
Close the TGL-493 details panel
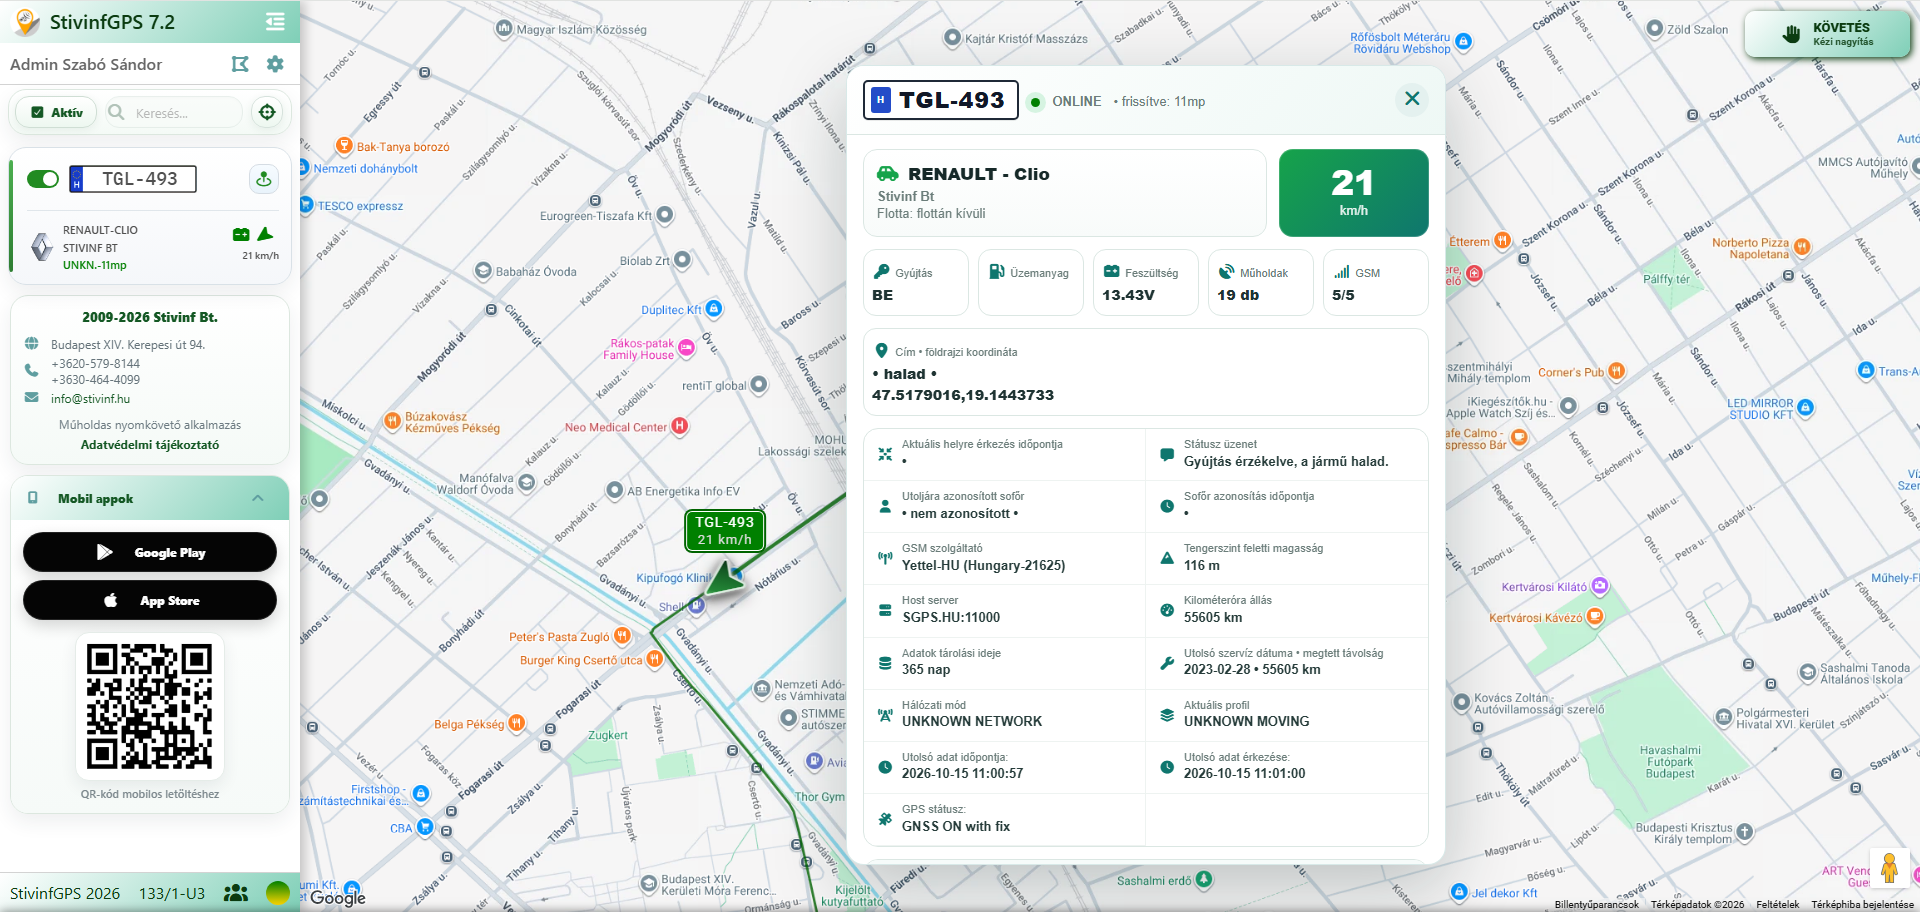(1412, 99)
